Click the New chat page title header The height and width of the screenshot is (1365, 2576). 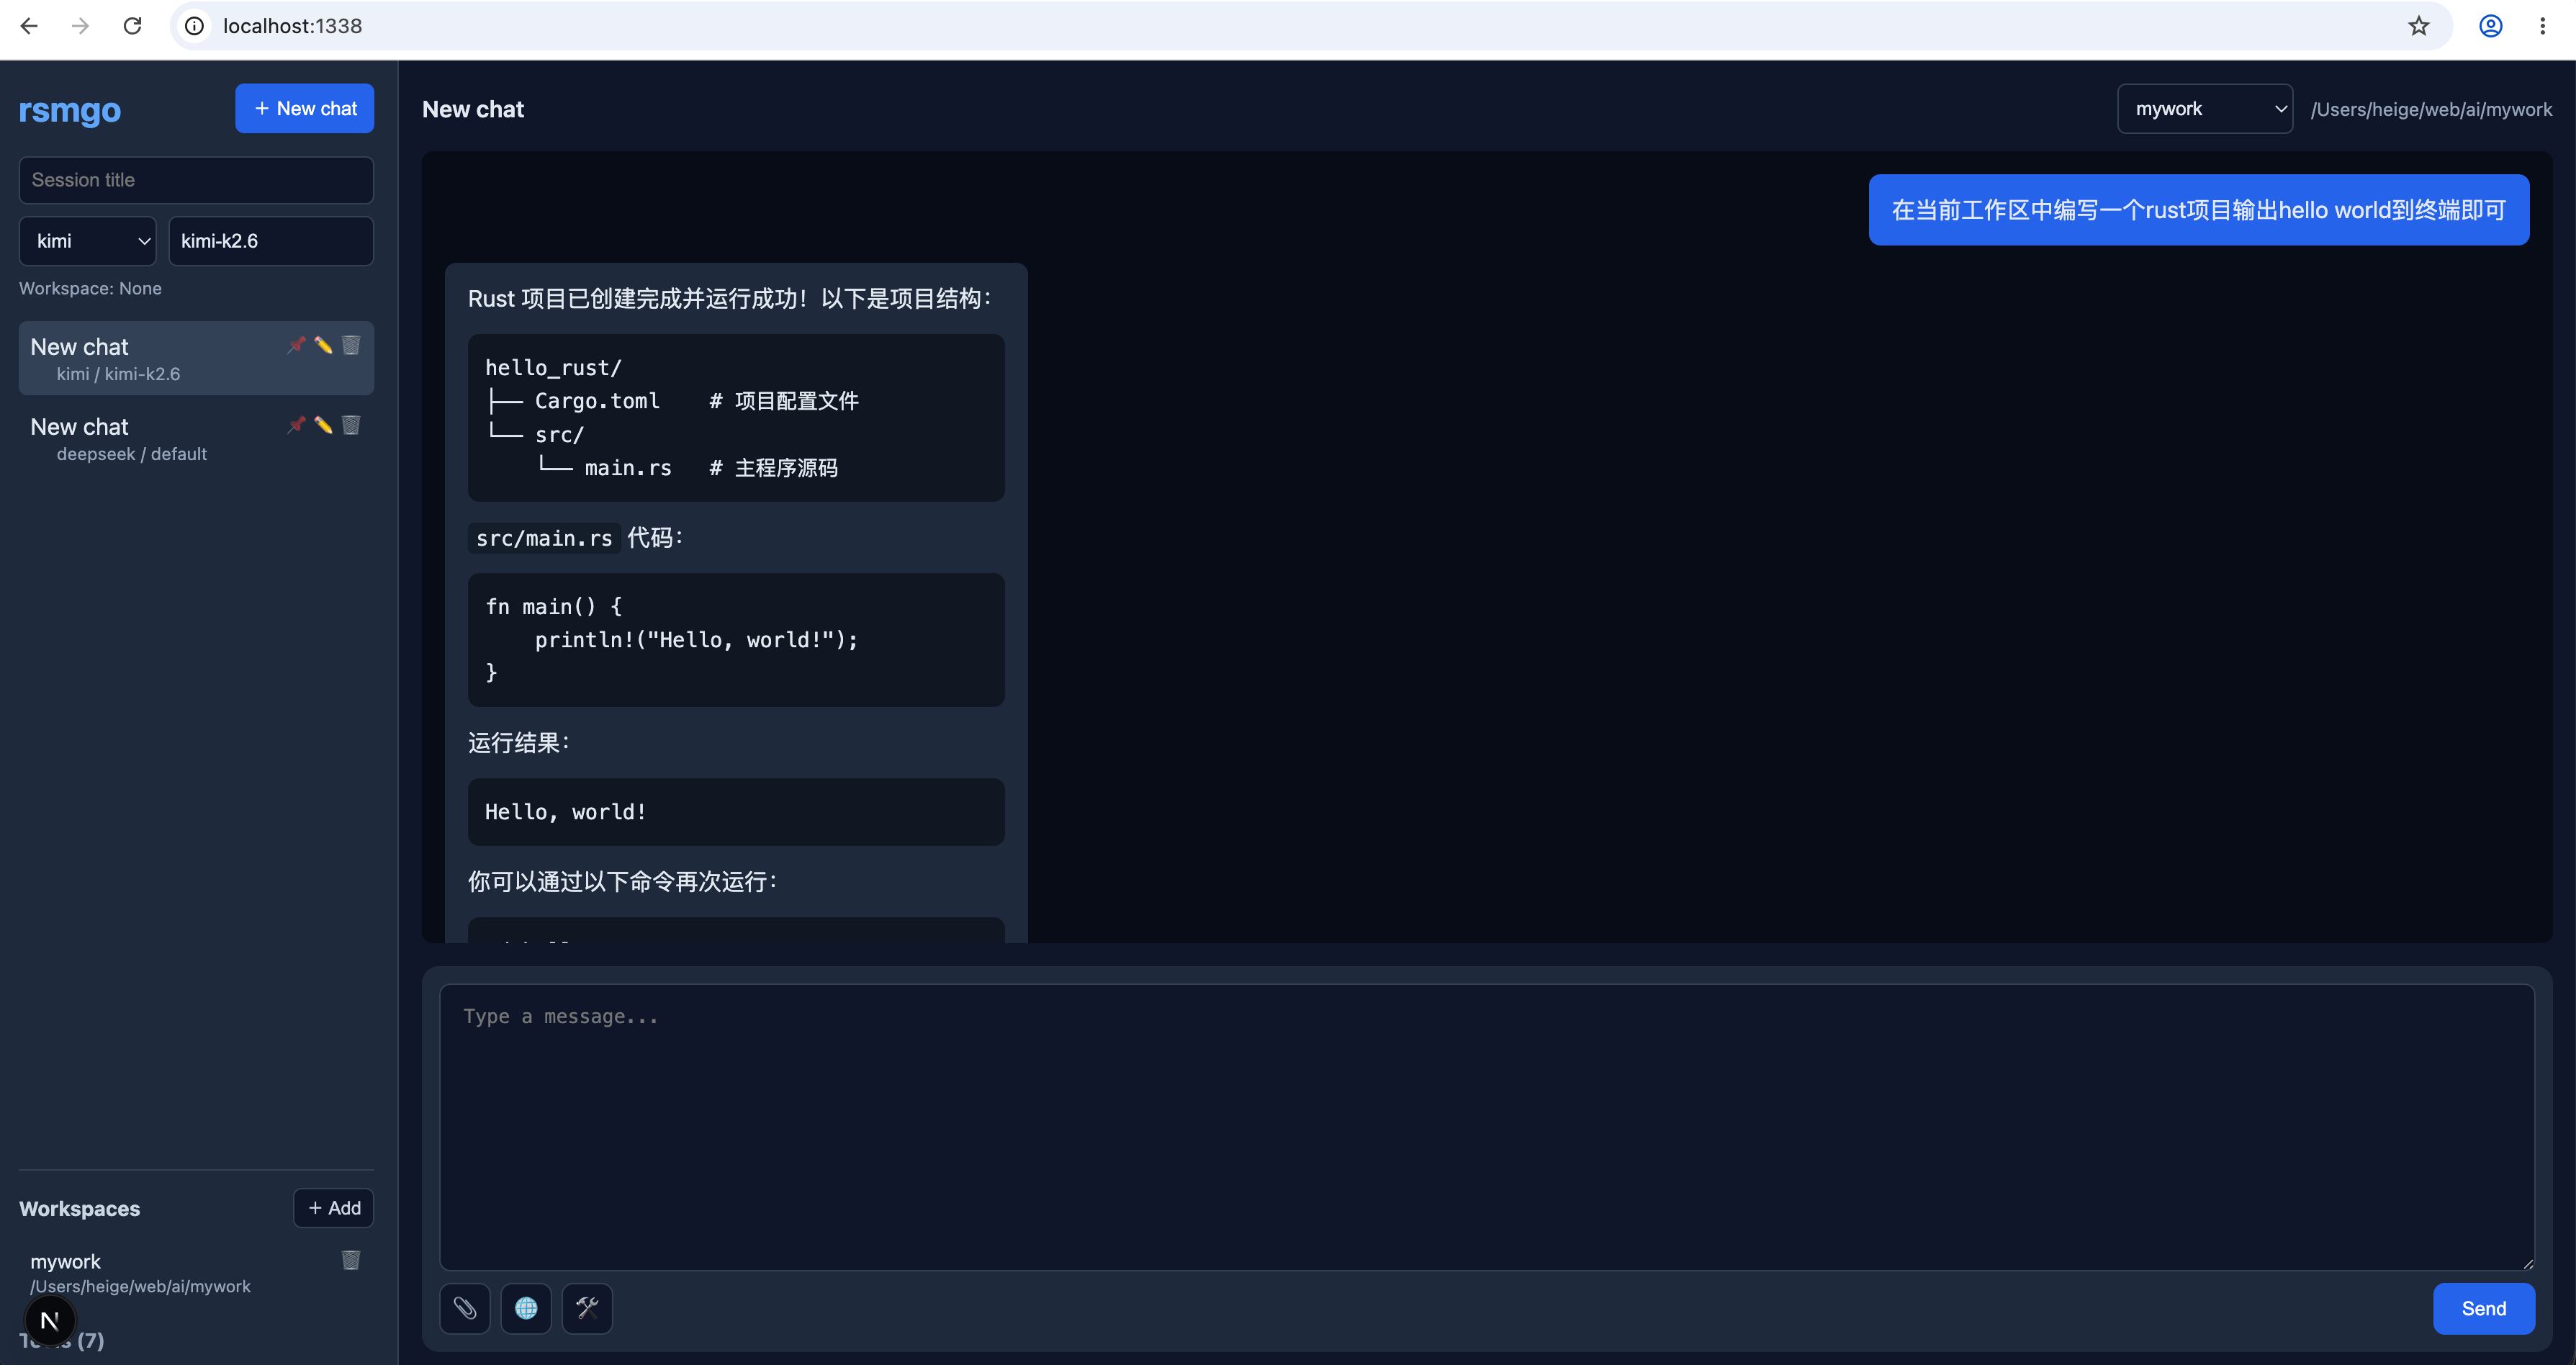[x=473, y=109]
